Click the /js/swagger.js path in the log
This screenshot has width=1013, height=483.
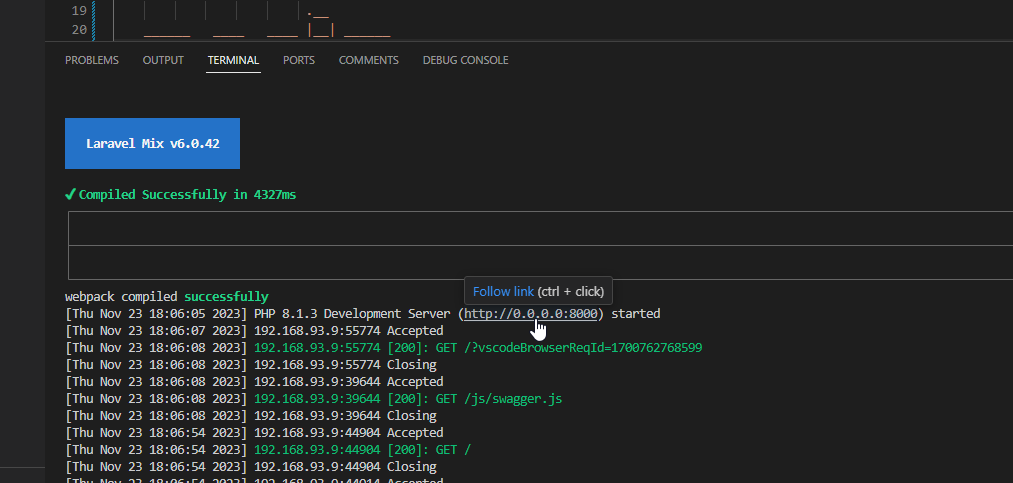pyautogui.click(x=512, y=399)
